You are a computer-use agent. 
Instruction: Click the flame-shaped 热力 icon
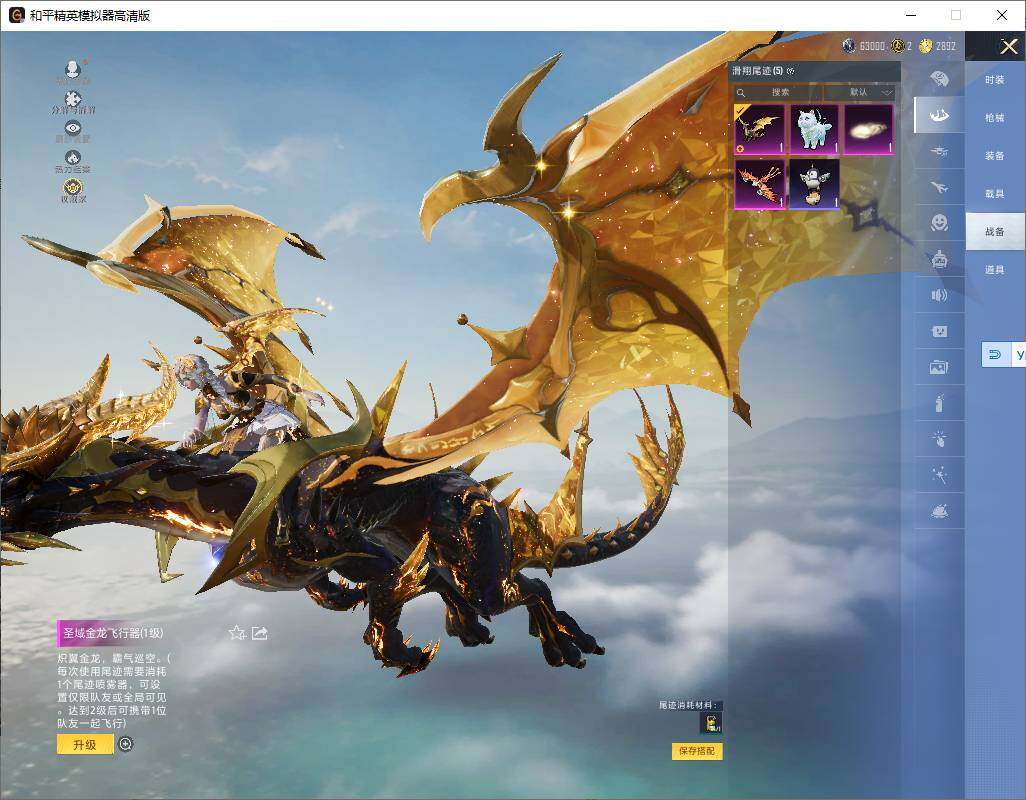(x=73, y=158)
